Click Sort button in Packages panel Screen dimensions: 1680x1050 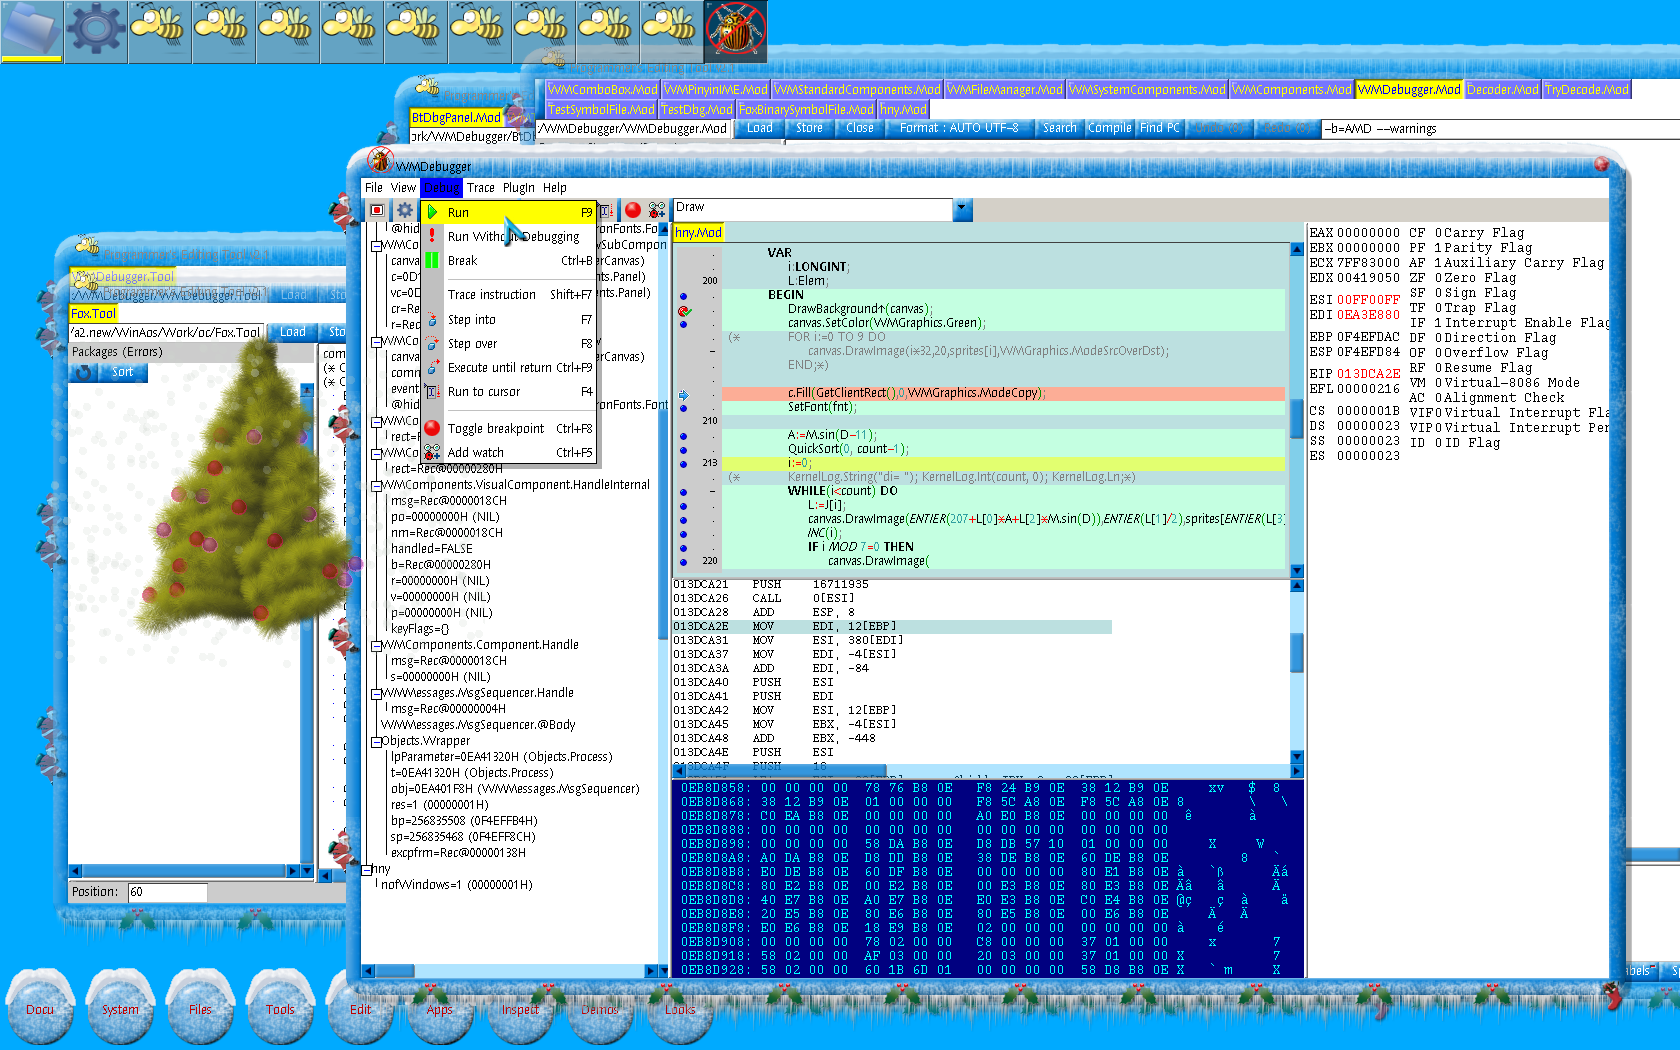click(122, 372)
